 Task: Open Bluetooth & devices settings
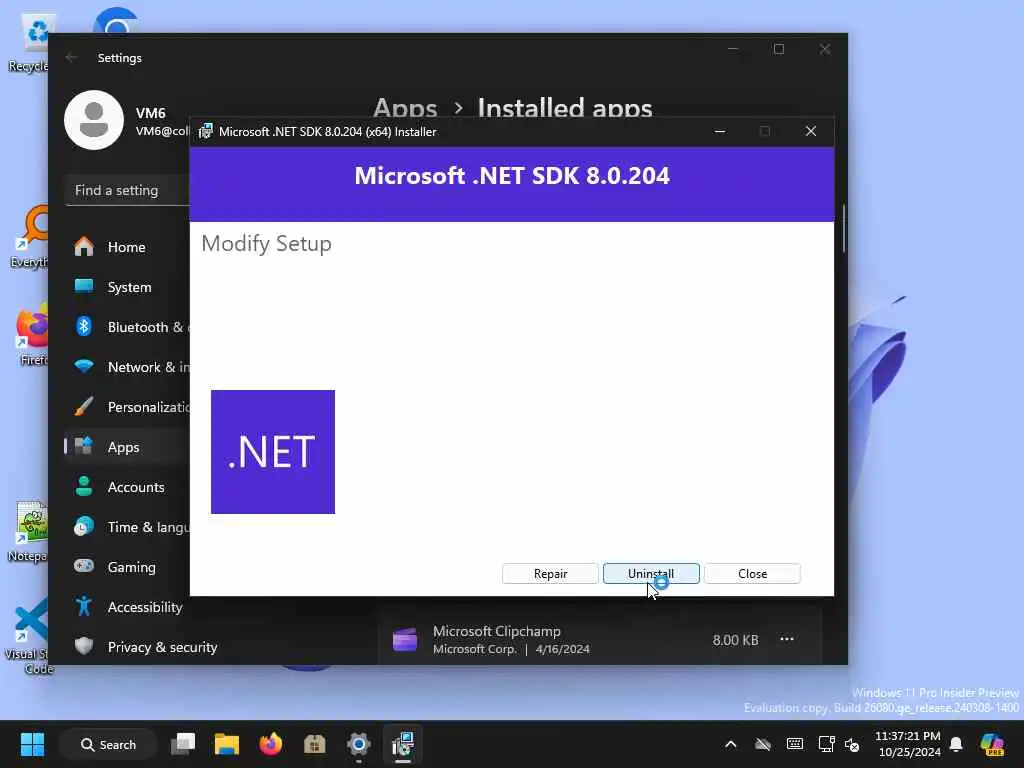[x=127, y=327]
